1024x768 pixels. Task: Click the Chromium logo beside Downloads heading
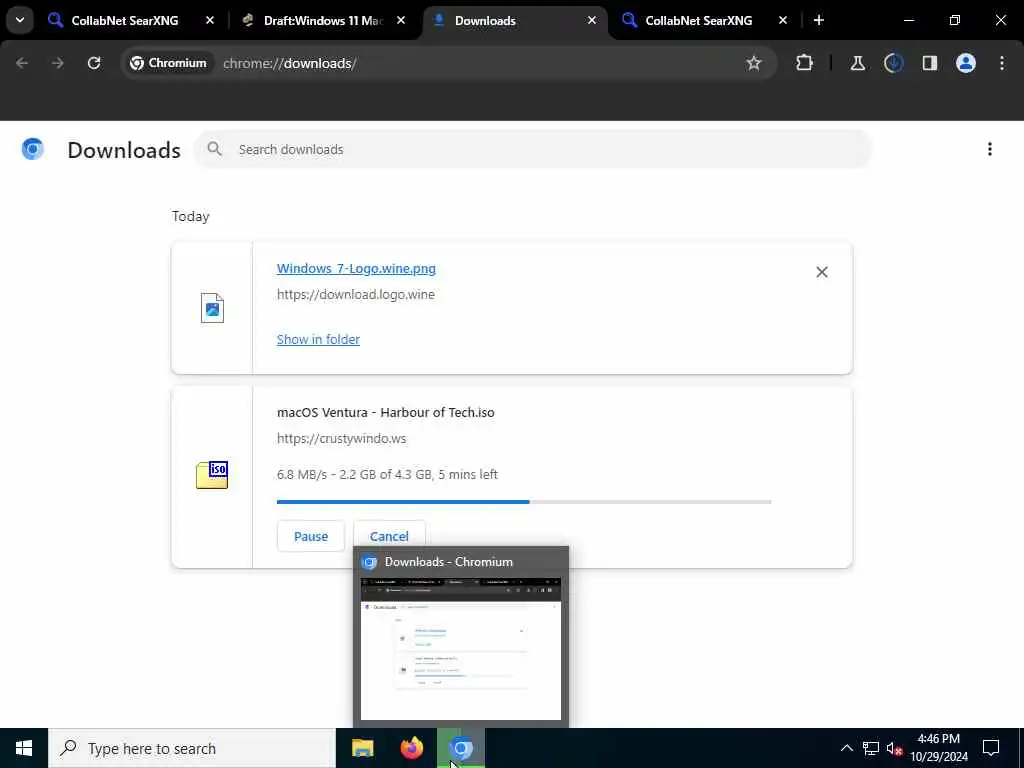[x=33, y=150]
